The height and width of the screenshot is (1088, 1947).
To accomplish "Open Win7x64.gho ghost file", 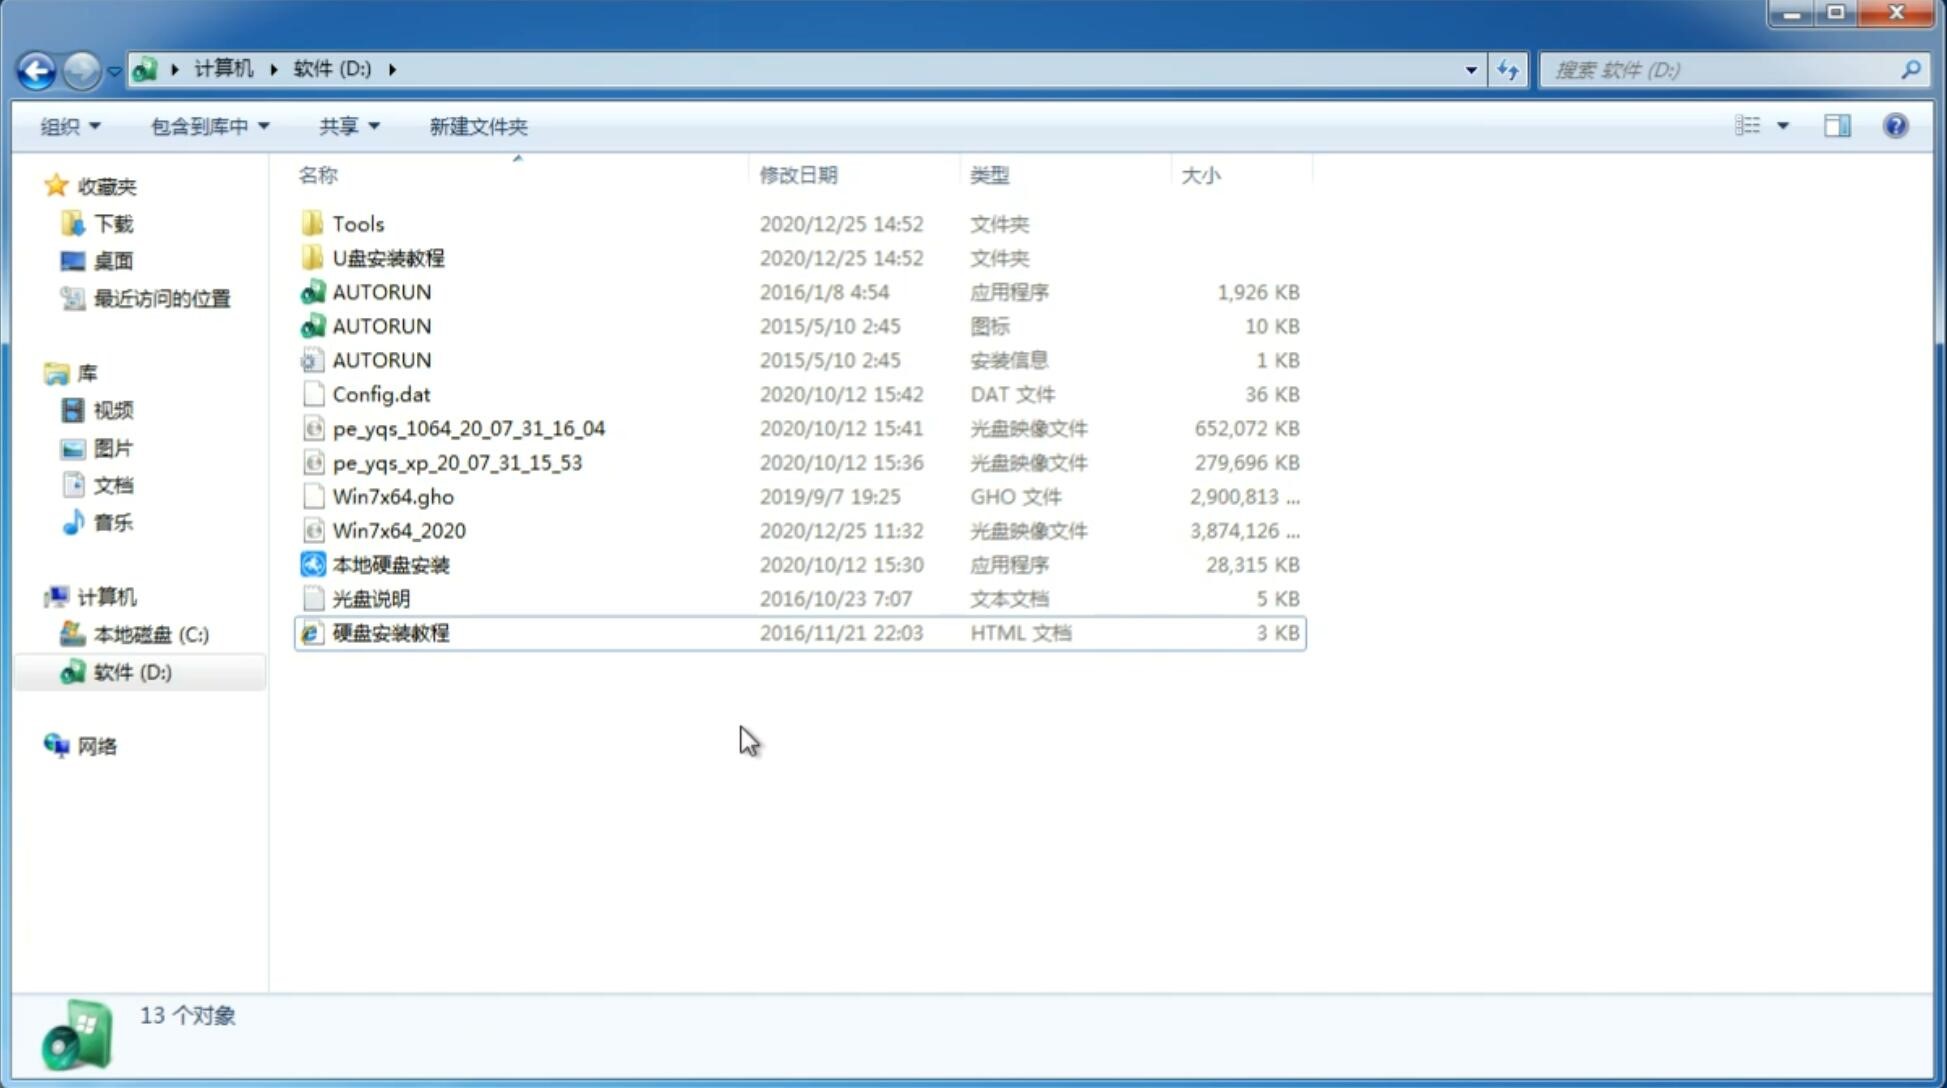I will point(394,496).
